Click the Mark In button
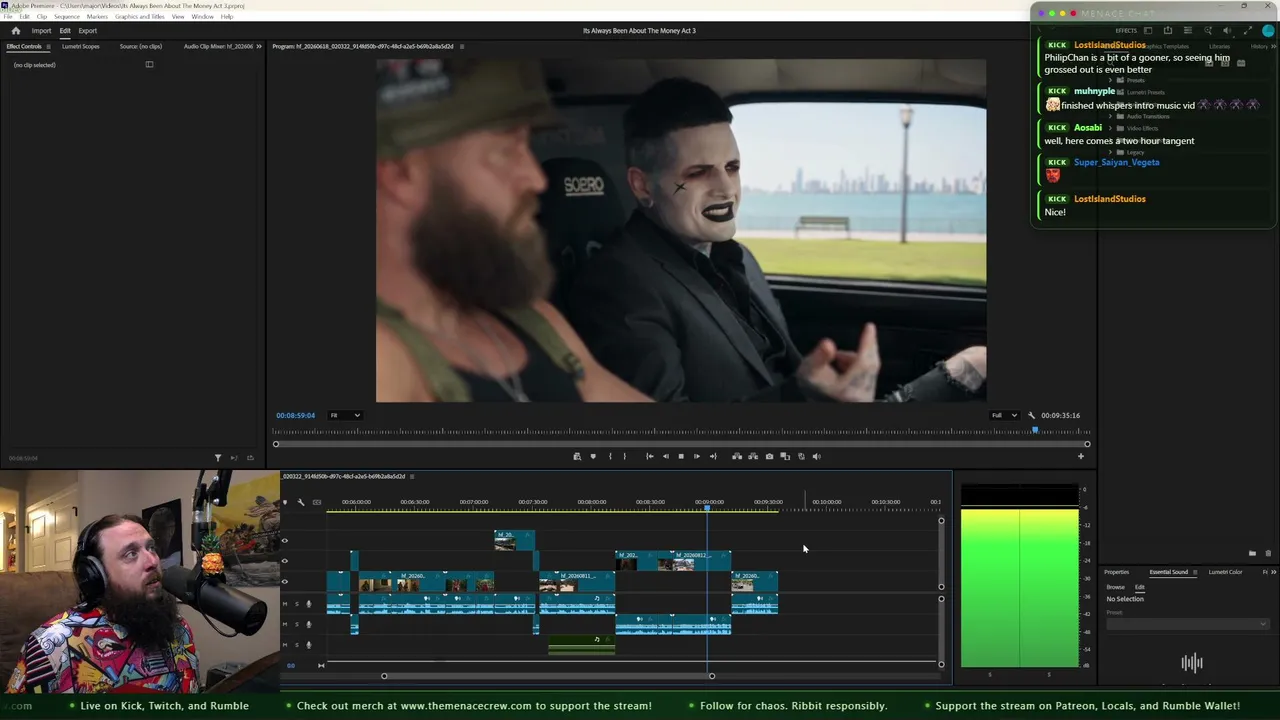This screenshot has height=720, width=1280. pyautogui.click(x=610, y=457)
